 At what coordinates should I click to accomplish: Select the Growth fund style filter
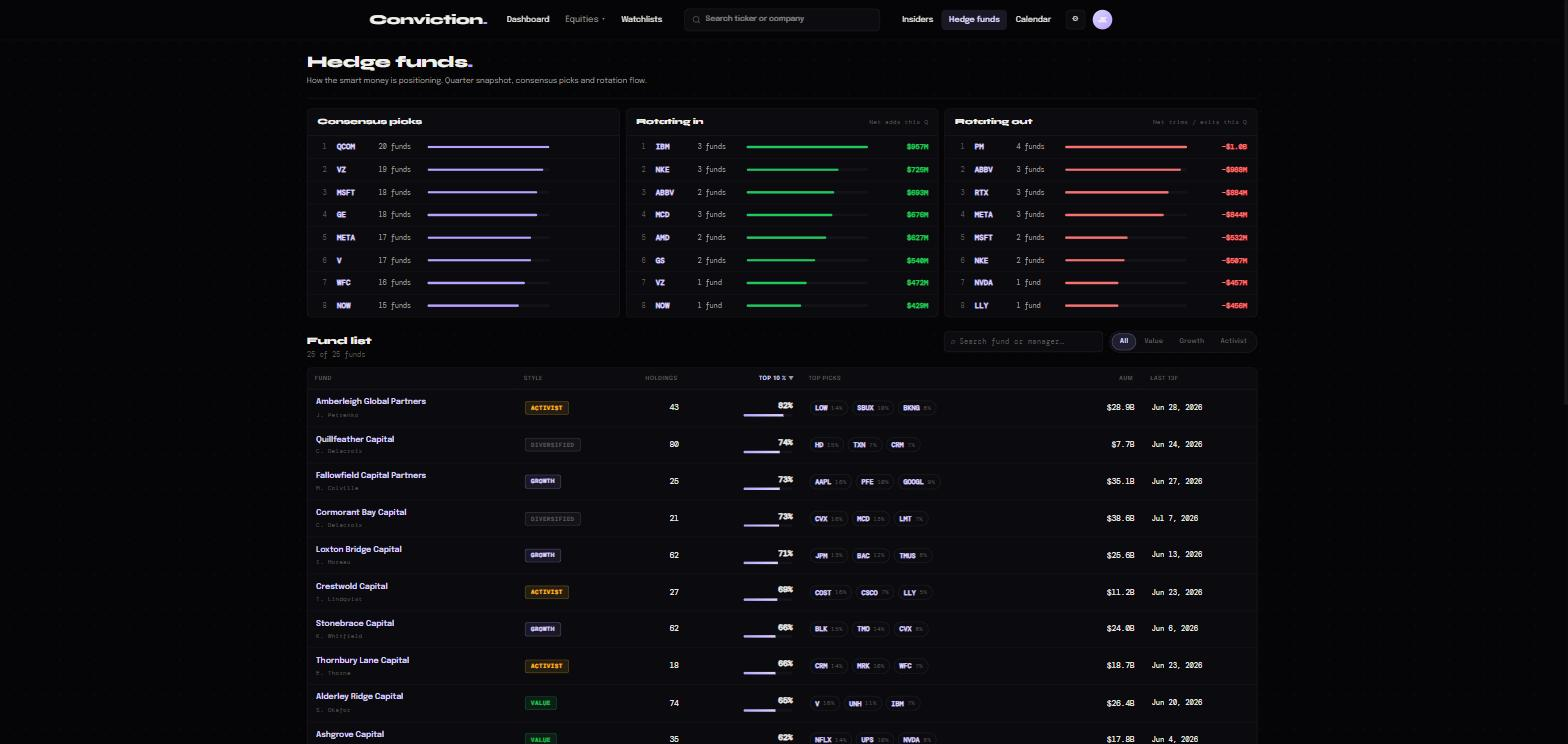click(1191, 341)
